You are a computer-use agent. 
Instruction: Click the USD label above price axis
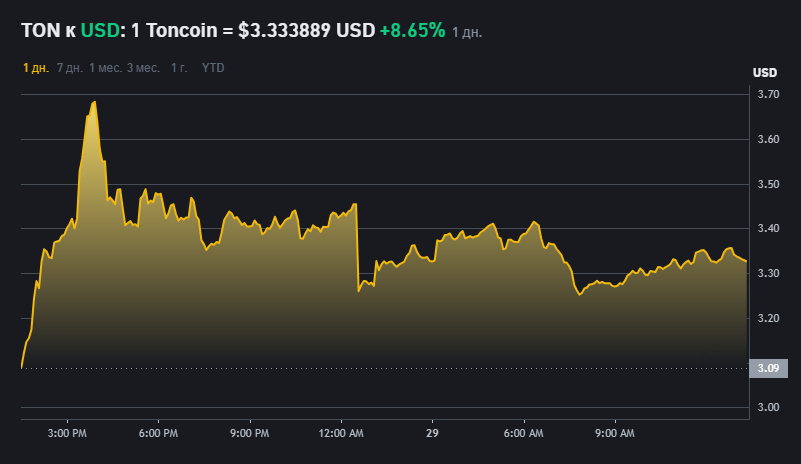[x=764, y=73]
